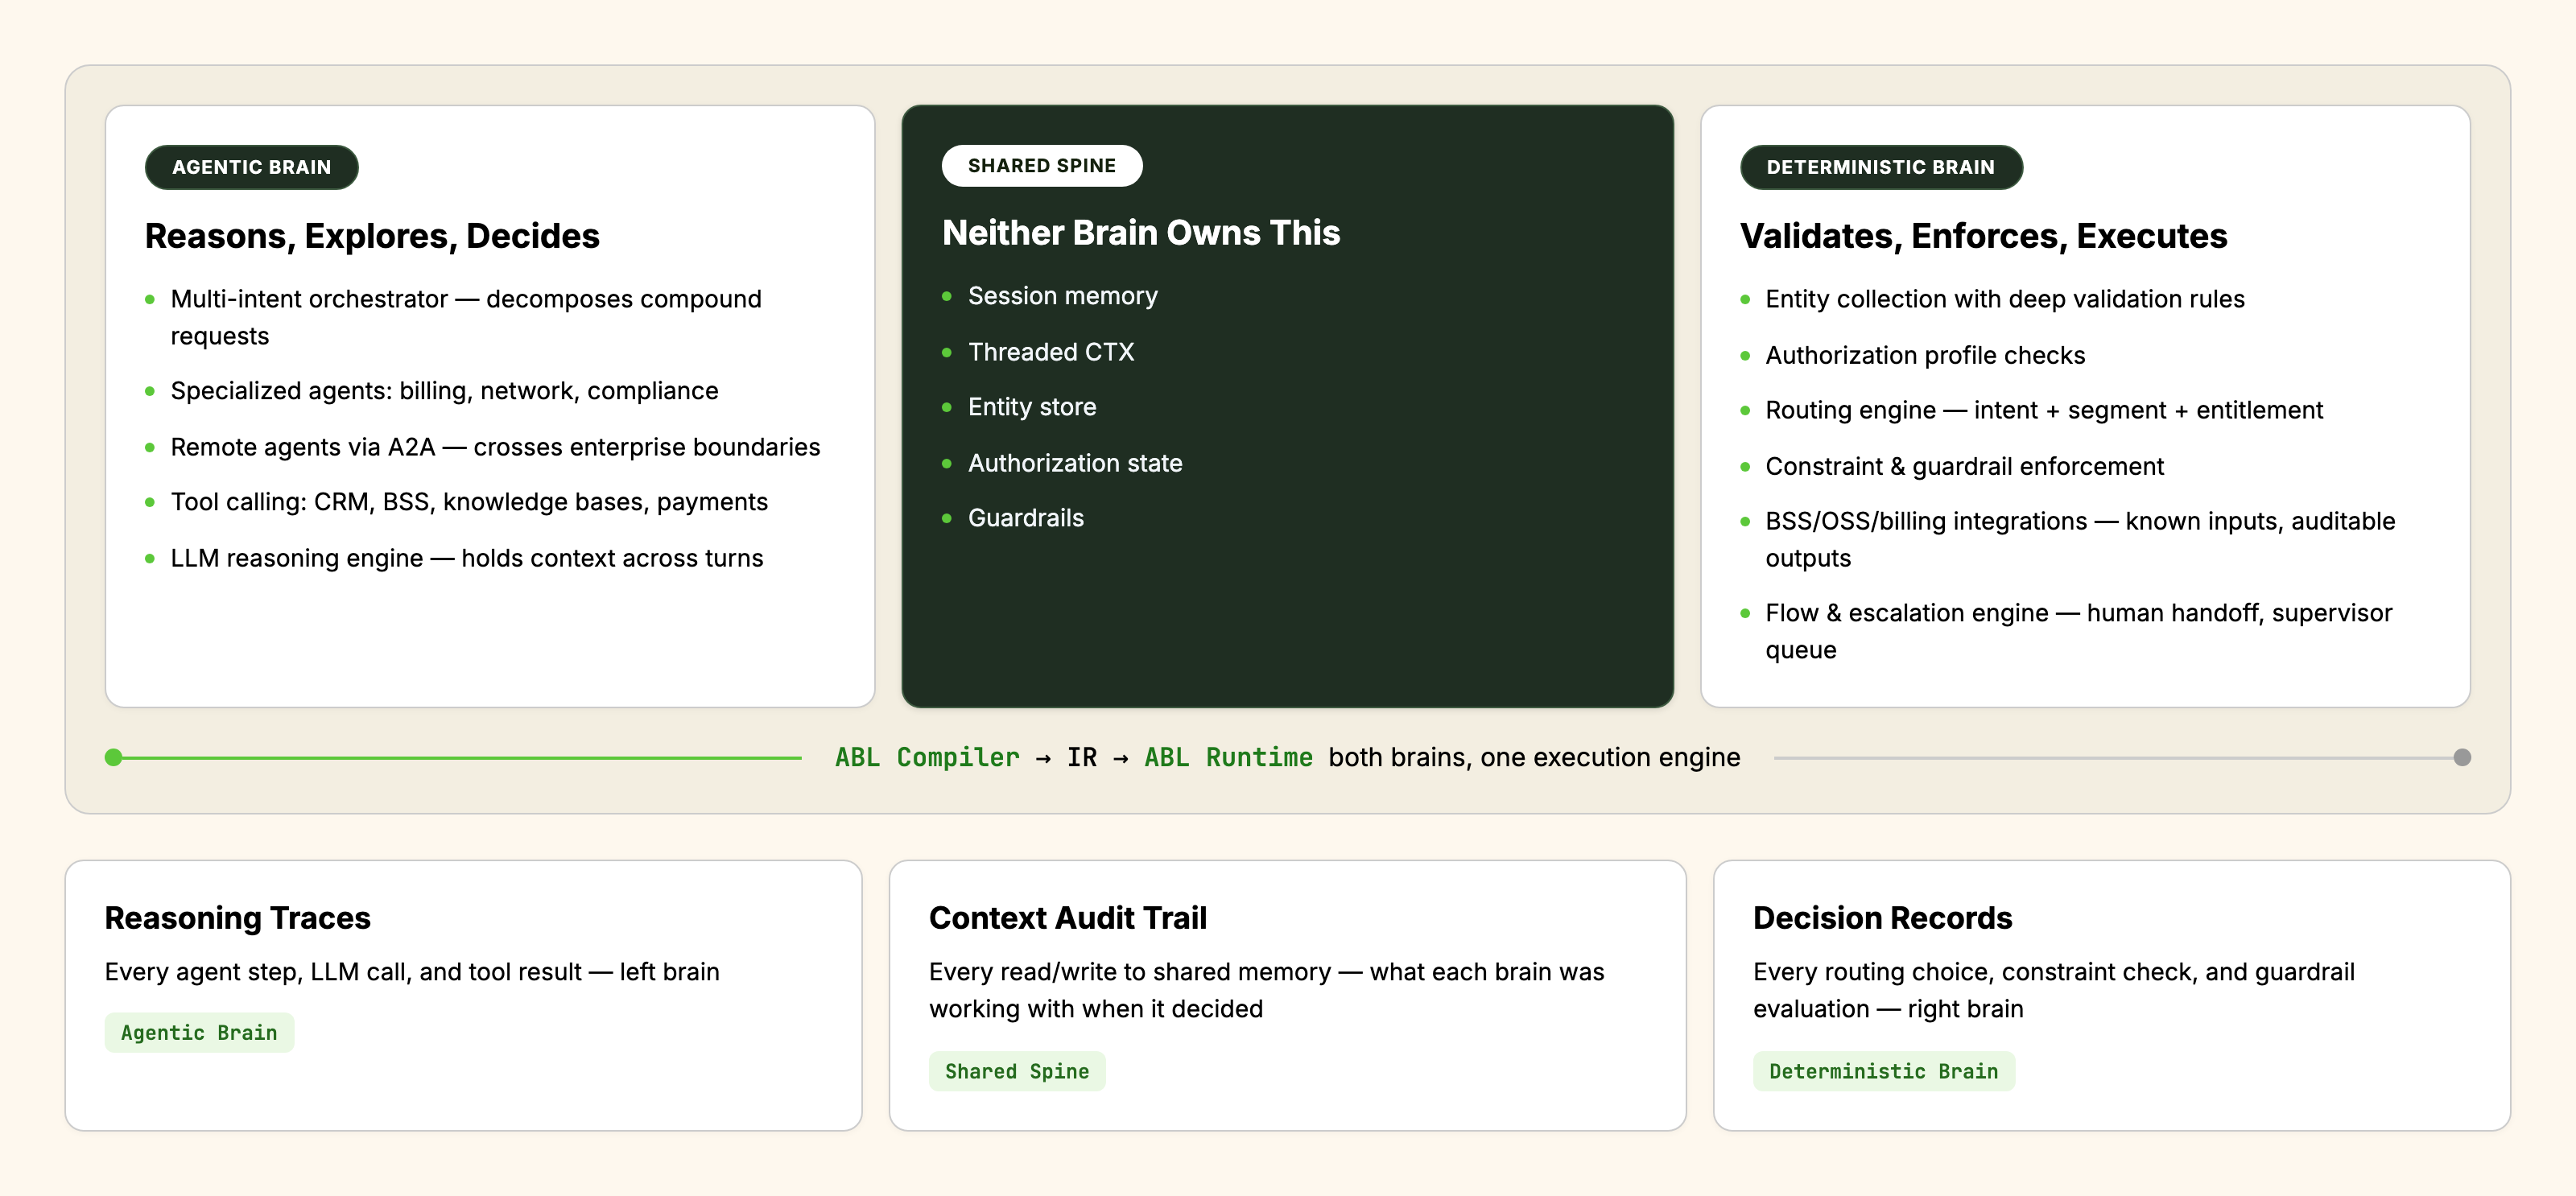2576x1196 pixels.
Task: Click 'Every agent step, LLM call' description
Action: tap(412, 972)
